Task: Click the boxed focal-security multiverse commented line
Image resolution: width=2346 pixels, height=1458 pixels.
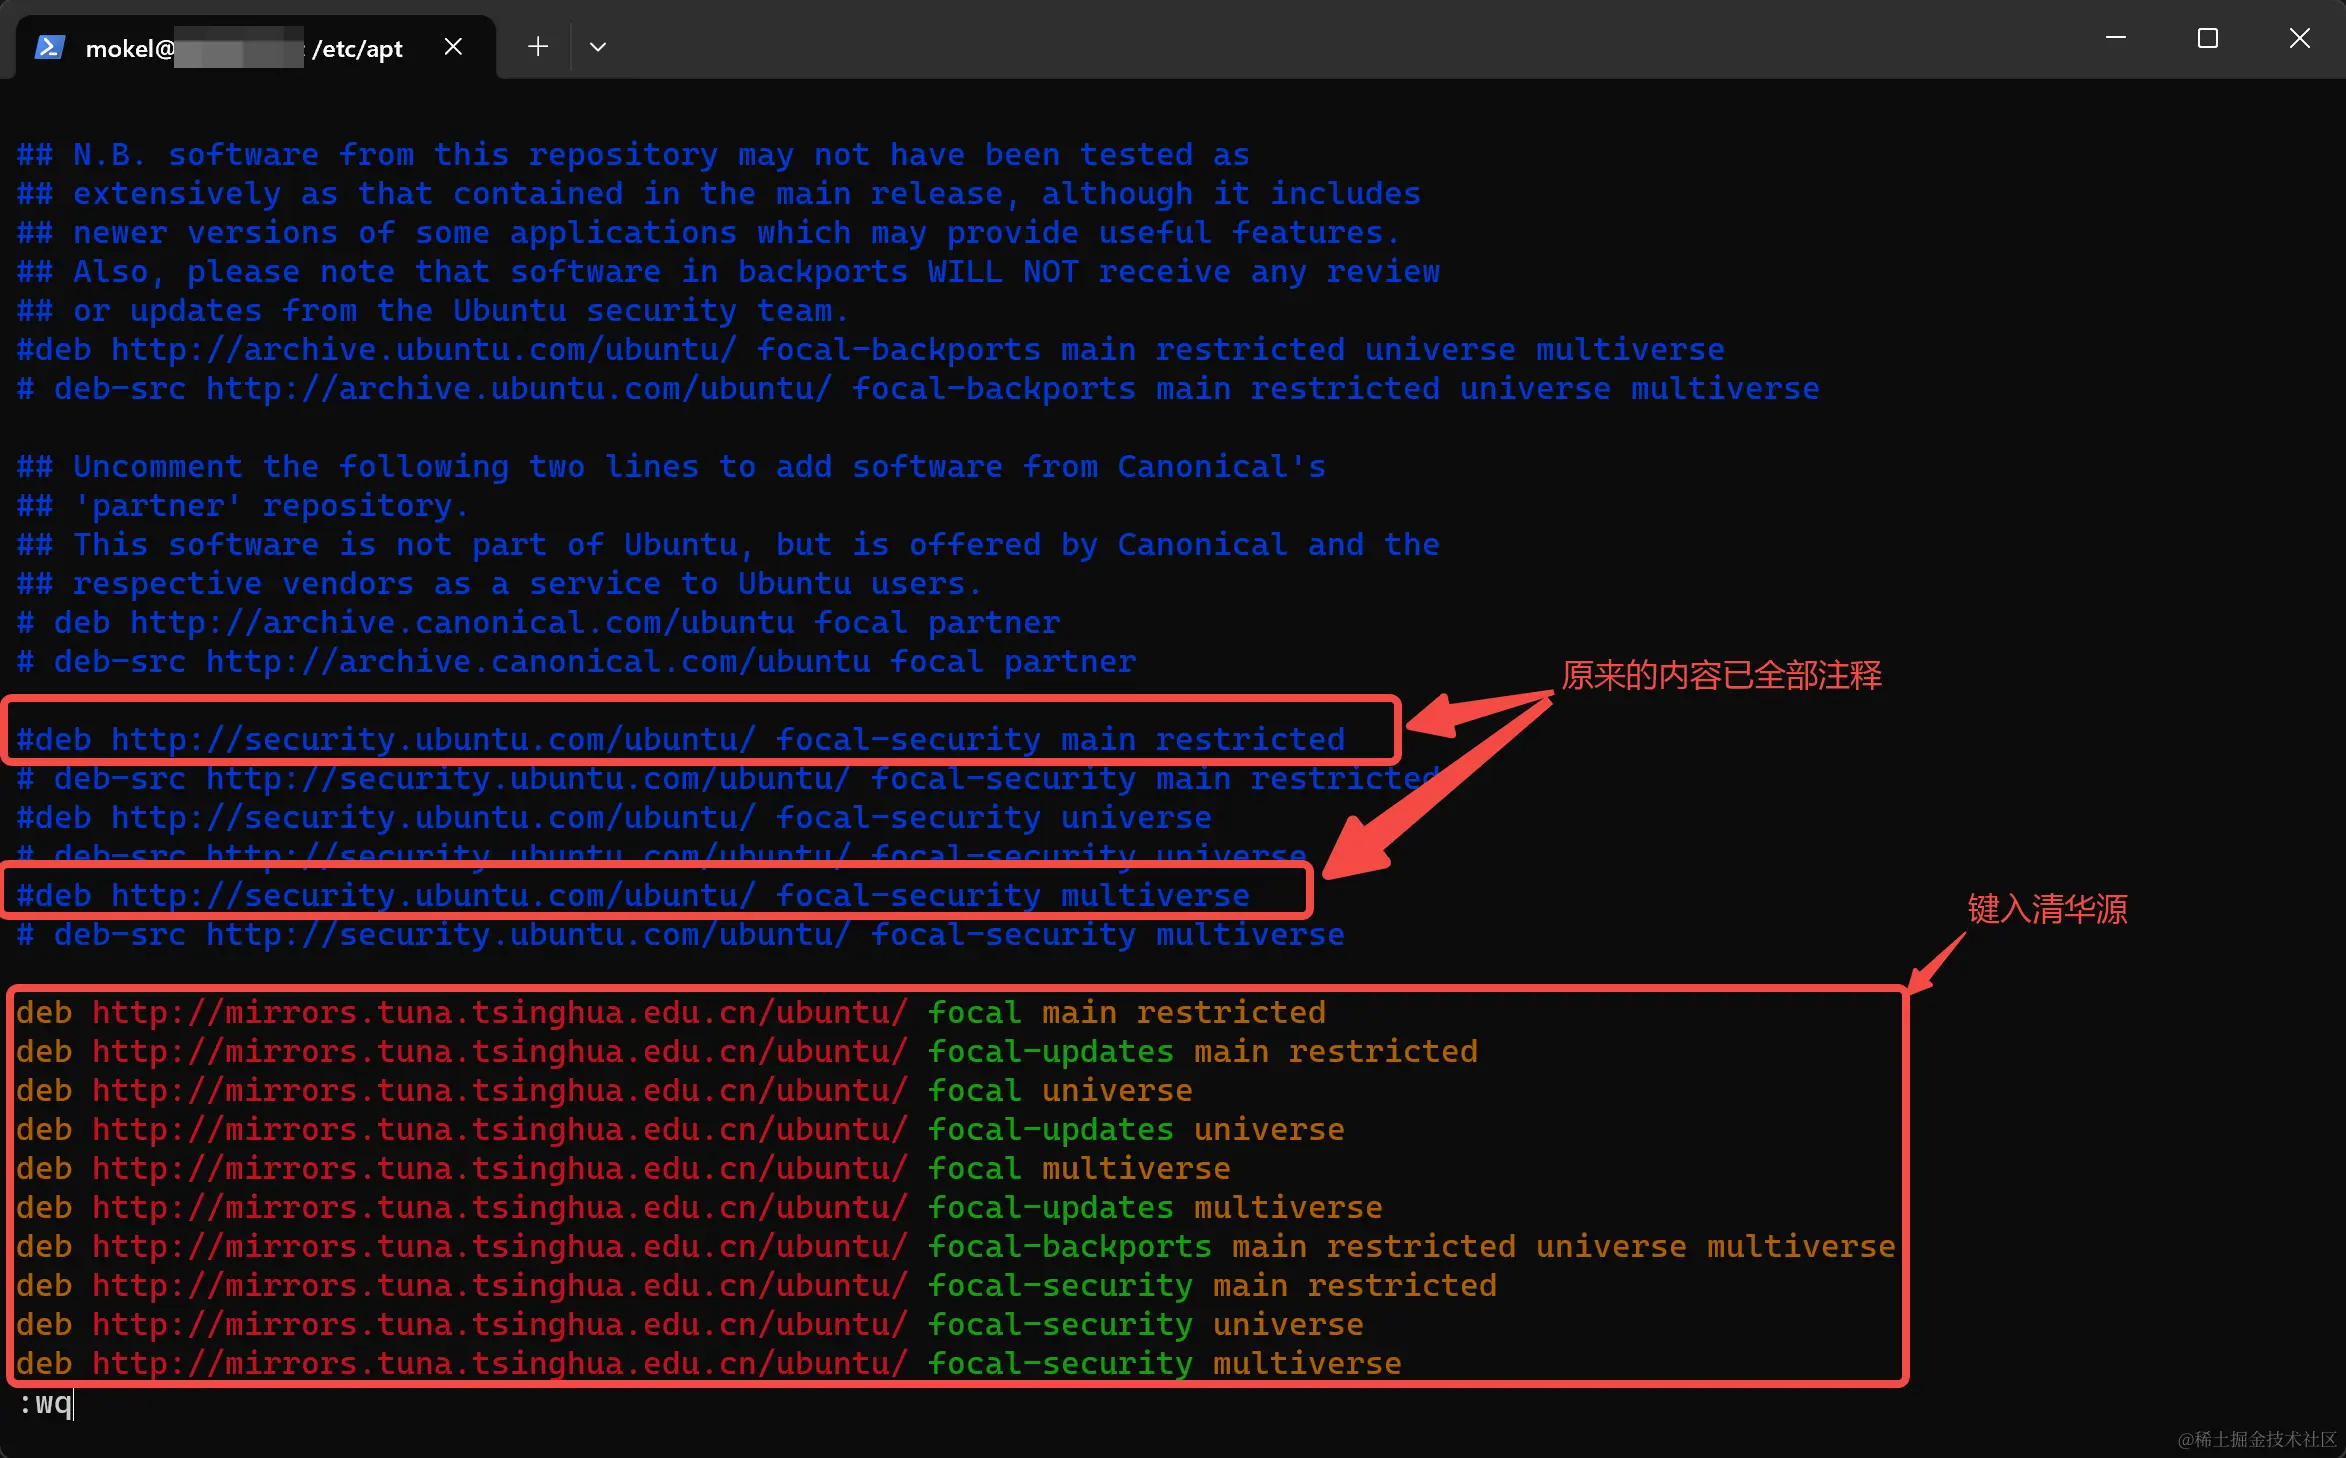Action: pos(632,896)
